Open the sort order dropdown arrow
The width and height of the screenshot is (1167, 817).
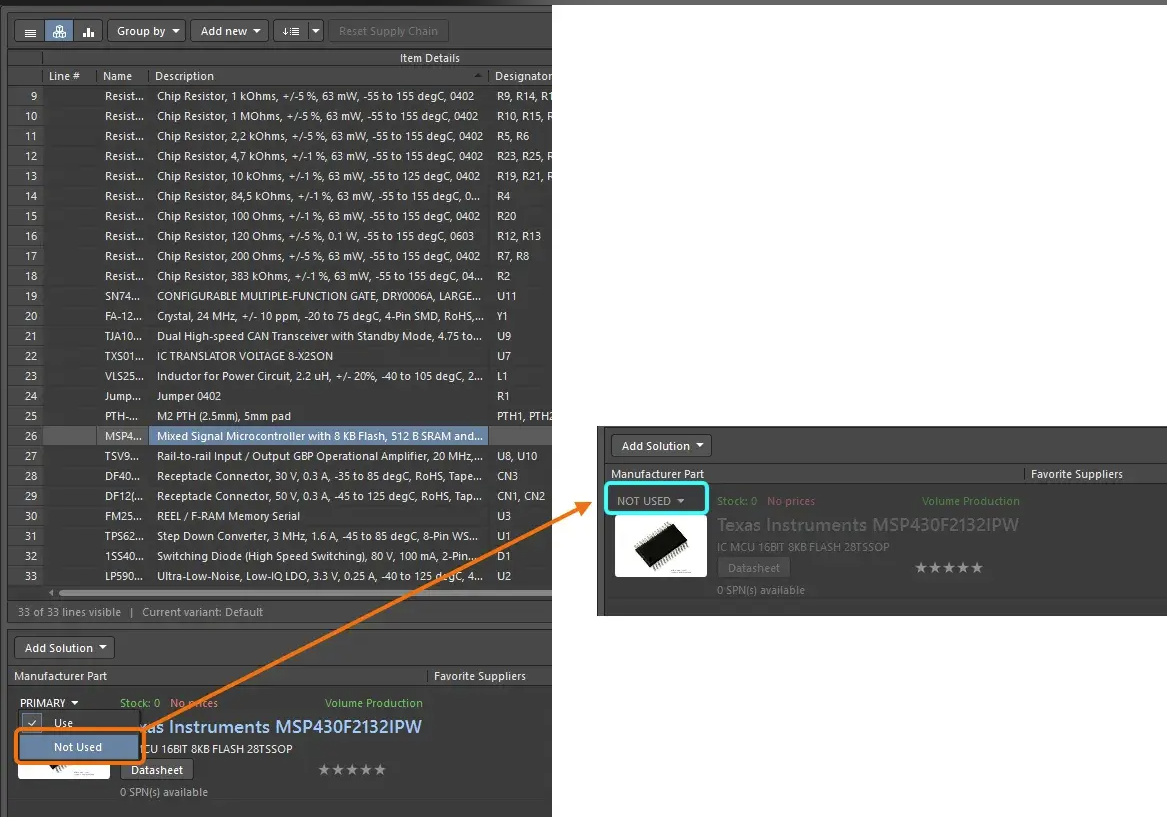[x=316, y=31]
